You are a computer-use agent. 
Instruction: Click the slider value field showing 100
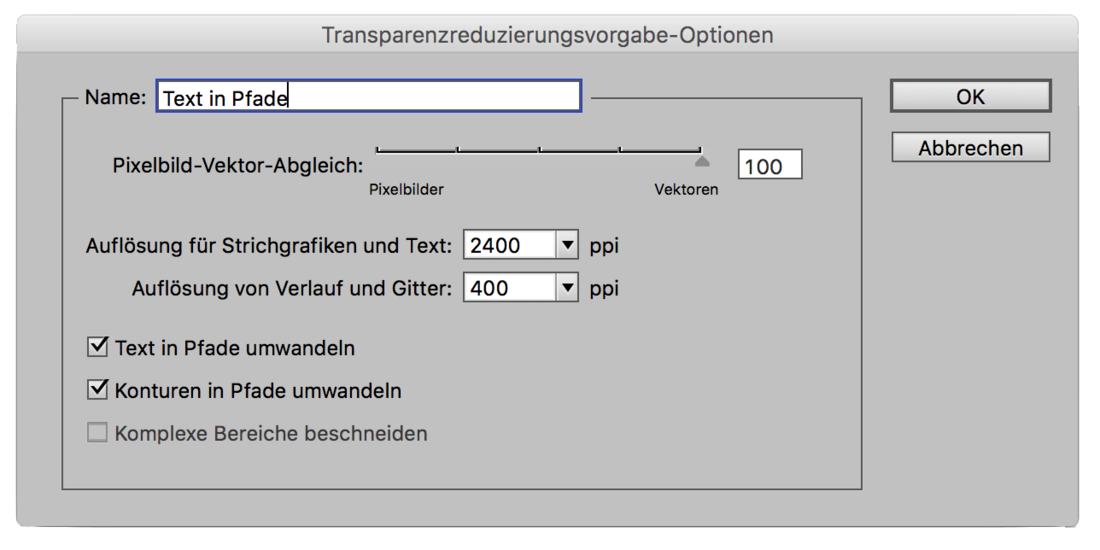point(769,166)
